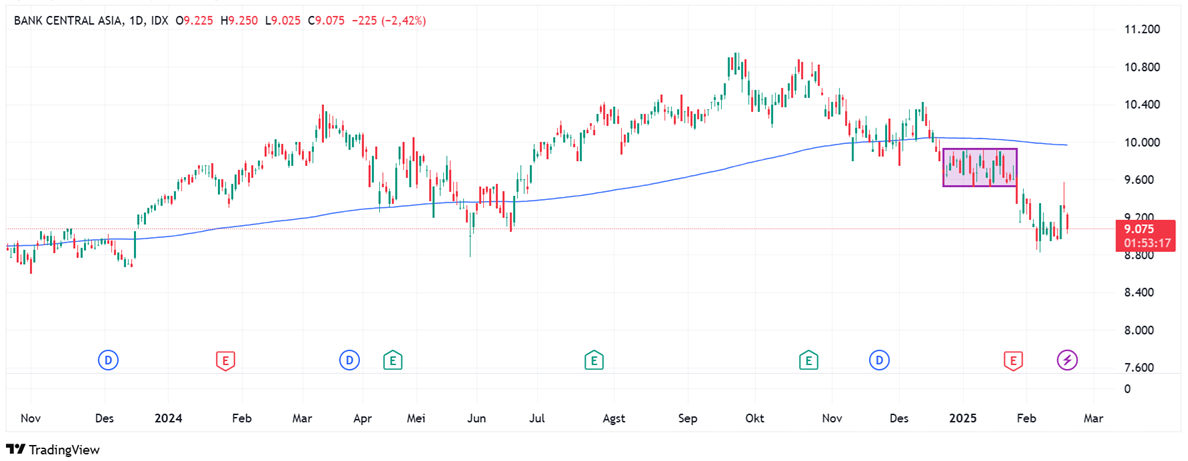Click the change value −225 (−2,42%)
The height and width of the screenshot is (461, 1188).
[x=388, y=21]
